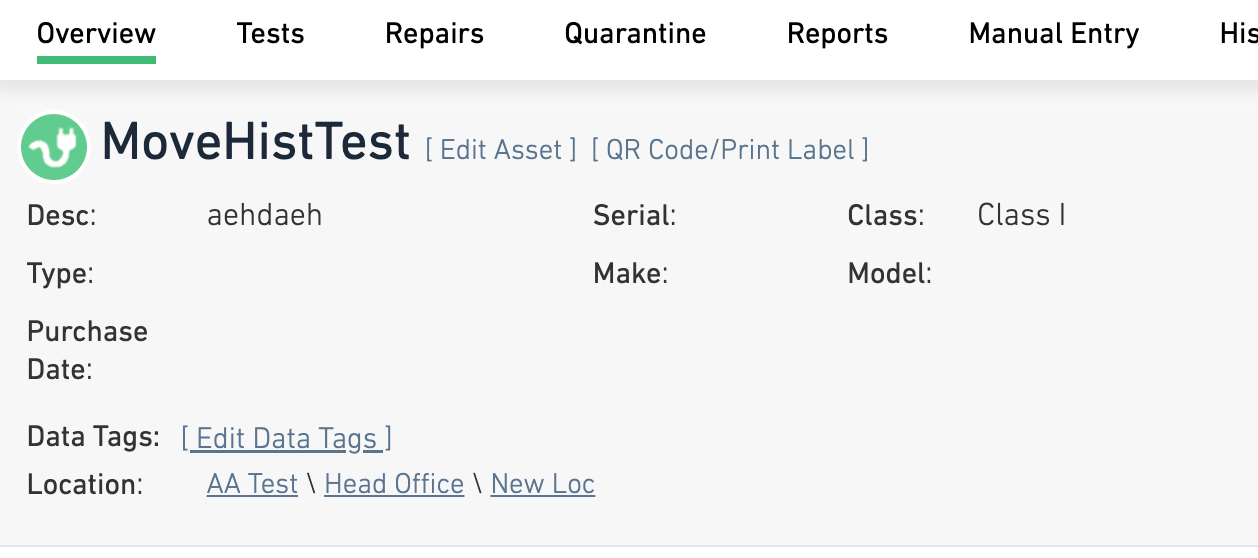The width and height of the screenshot is (1258, 558).
Task: Click the MoveHistTest asset title
Action: pyautogui.click(x=256, y=142)
